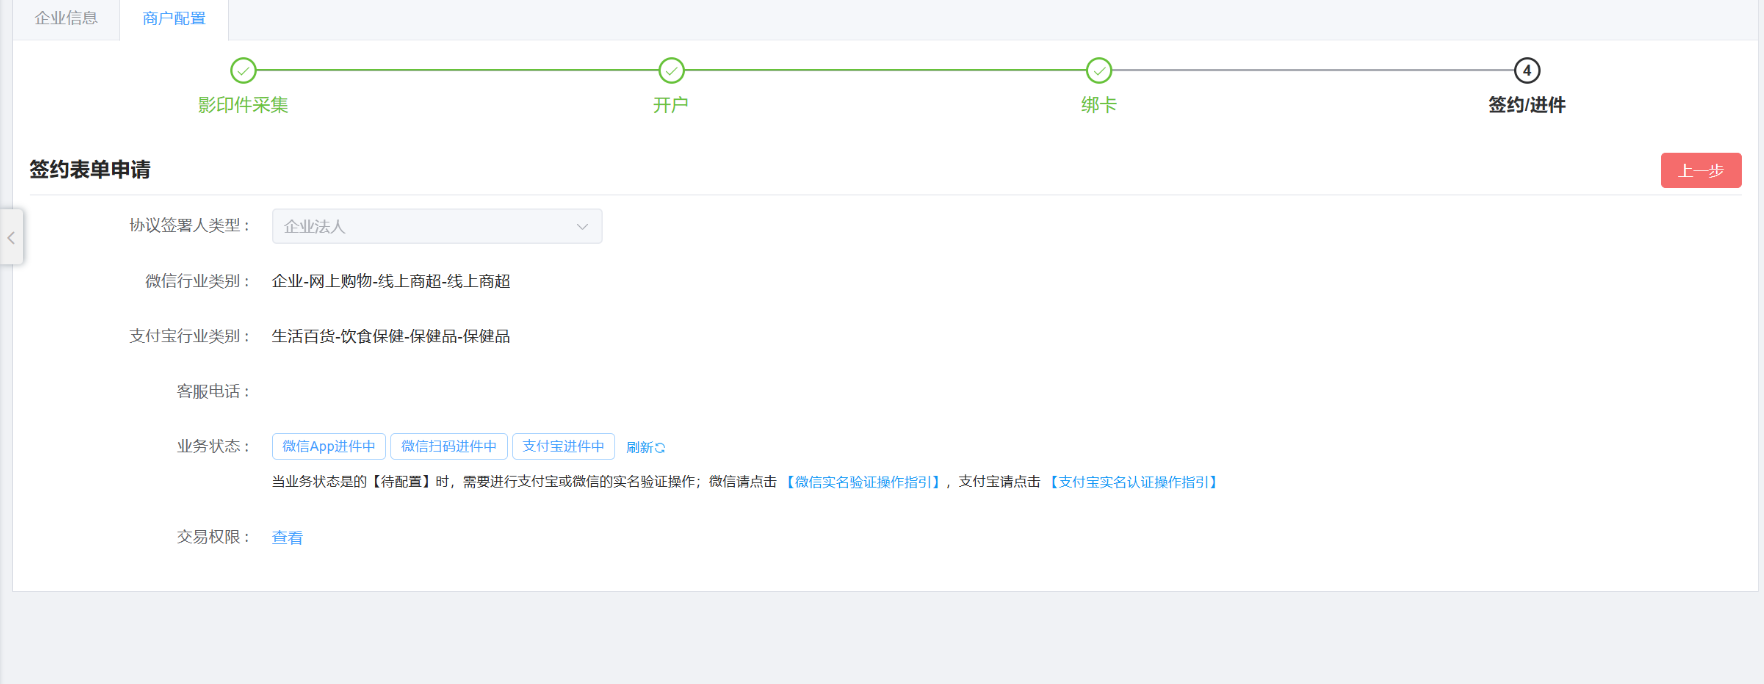1764x684 pixels.
Task: Select the 商户配置 tab
Action: point(174,18)
